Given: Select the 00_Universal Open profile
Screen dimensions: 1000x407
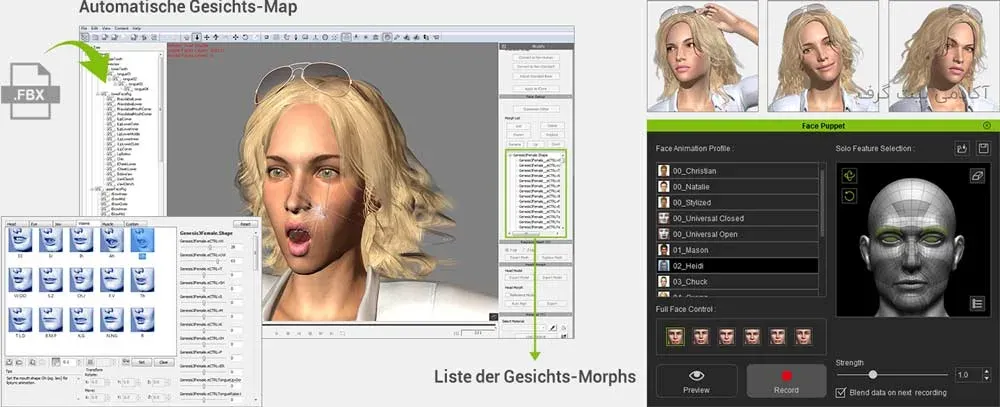Looking at the screenshot, I should 737,234.
